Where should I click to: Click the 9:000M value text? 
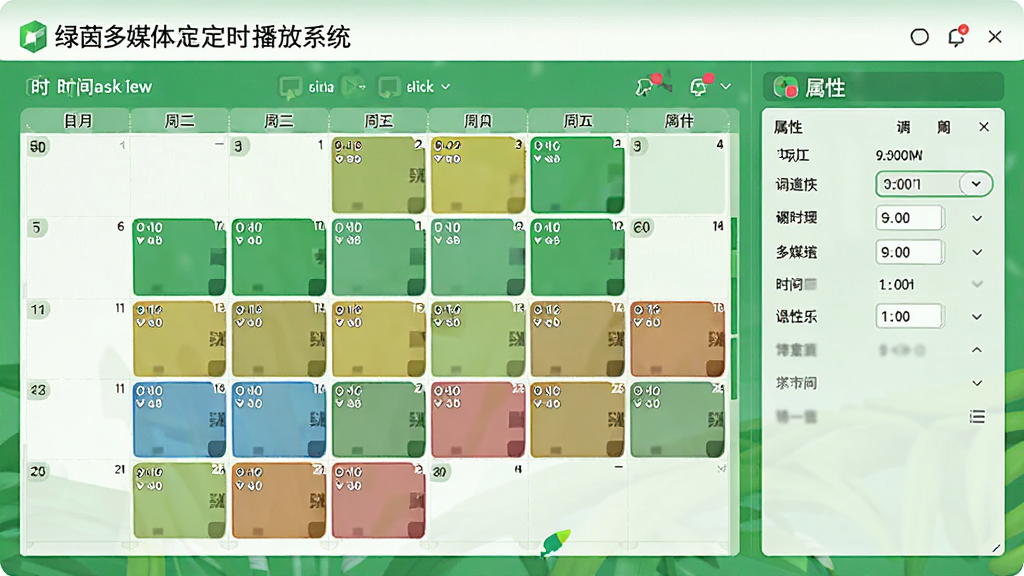point(899,155)
